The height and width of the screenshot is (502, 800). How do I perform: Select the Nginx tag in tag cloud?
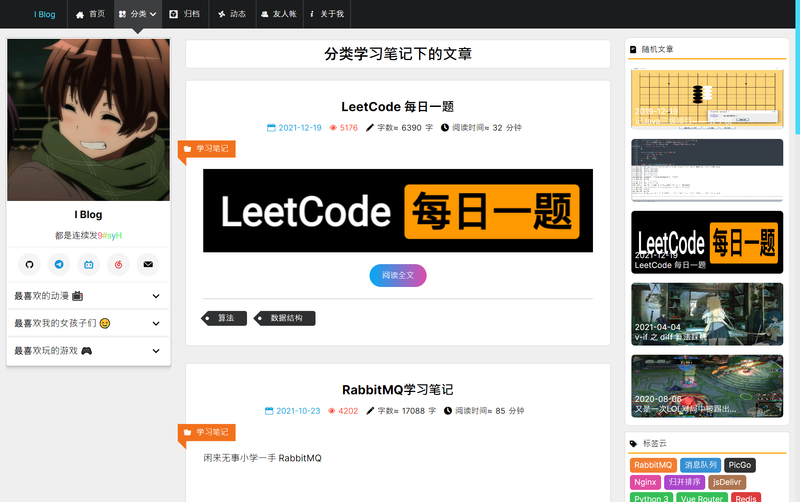(645, 482)
